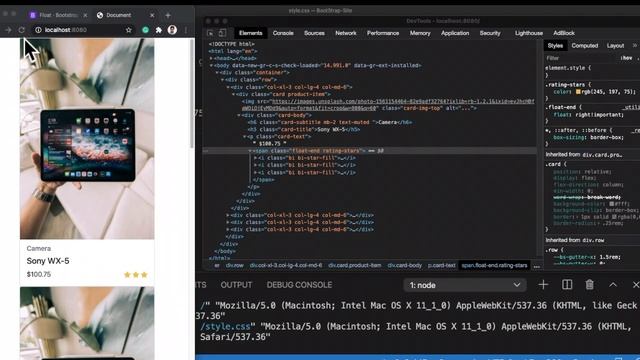Click the site info icon beside localhost
The image size is (640, 360).
[x=38, y=30]
